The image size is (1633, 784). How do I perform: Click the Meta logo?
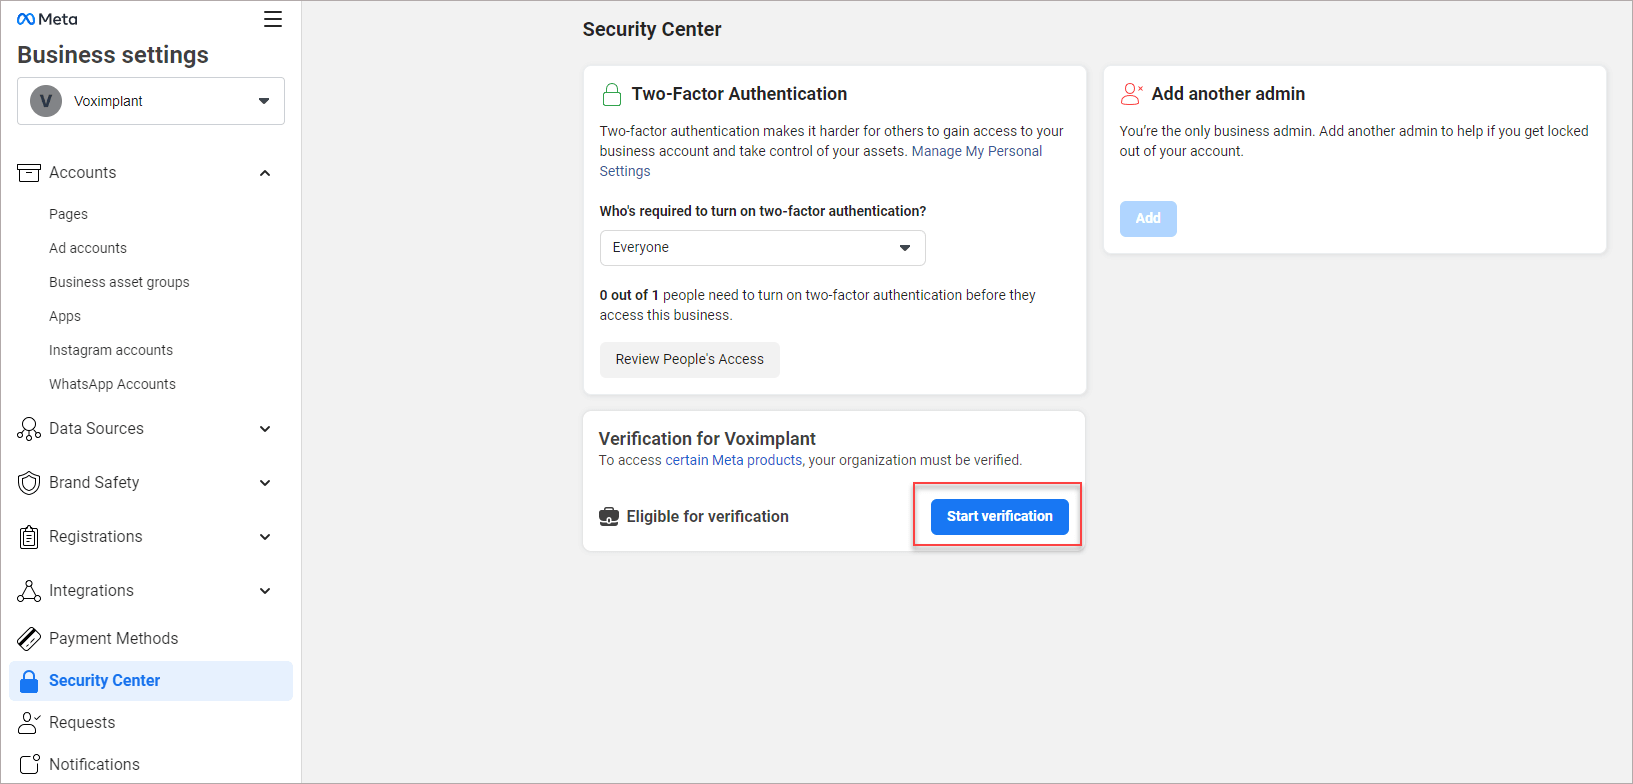pos(47,19)
